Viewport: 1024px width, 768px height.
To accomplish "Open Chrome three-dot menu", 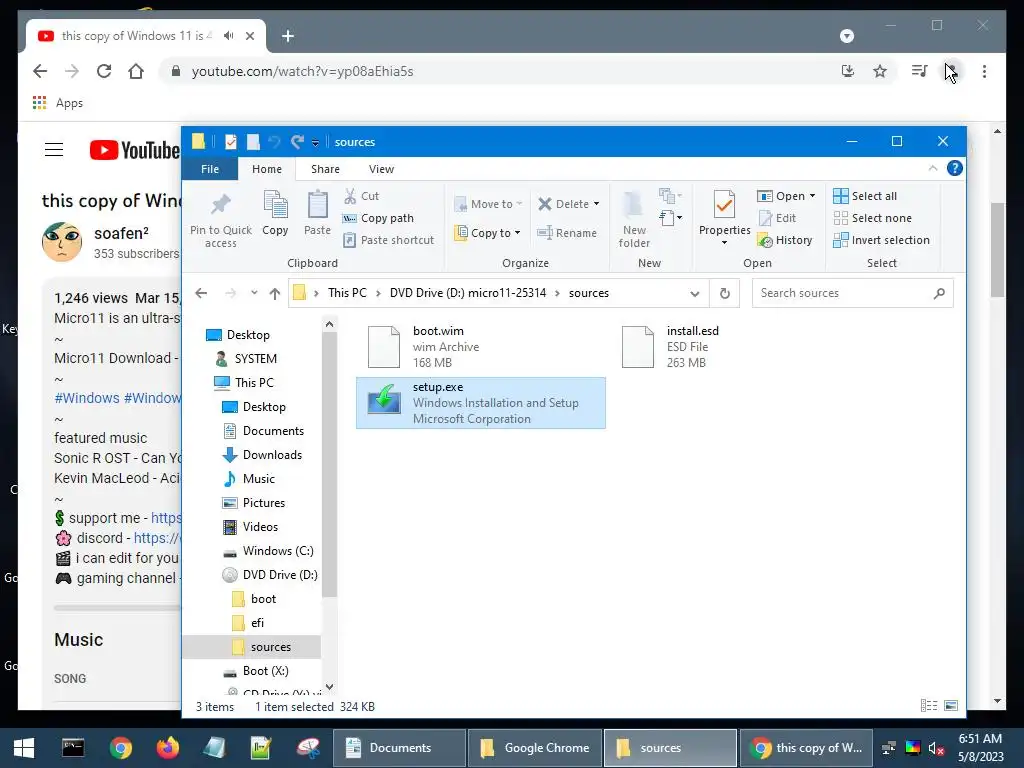I will [x=984, y=71].
